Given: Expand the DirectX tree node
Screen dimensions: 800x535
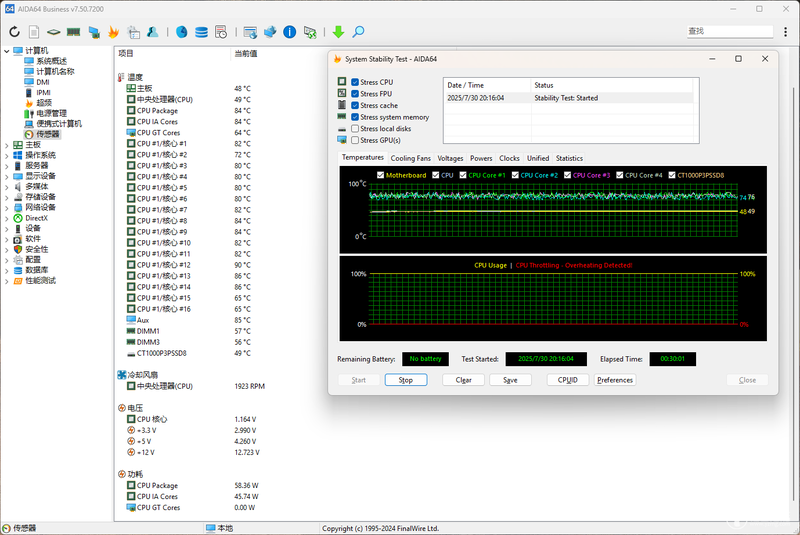Looking at the screenshot, I should tap(7, 218).
